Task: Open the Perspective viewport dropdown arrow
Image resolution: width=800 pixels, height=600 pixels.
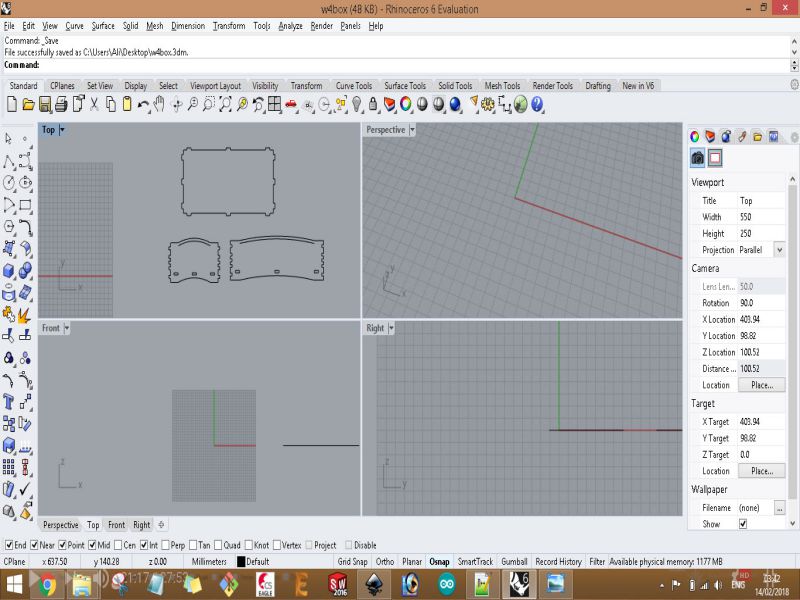Action: click(x=412, y=130)
